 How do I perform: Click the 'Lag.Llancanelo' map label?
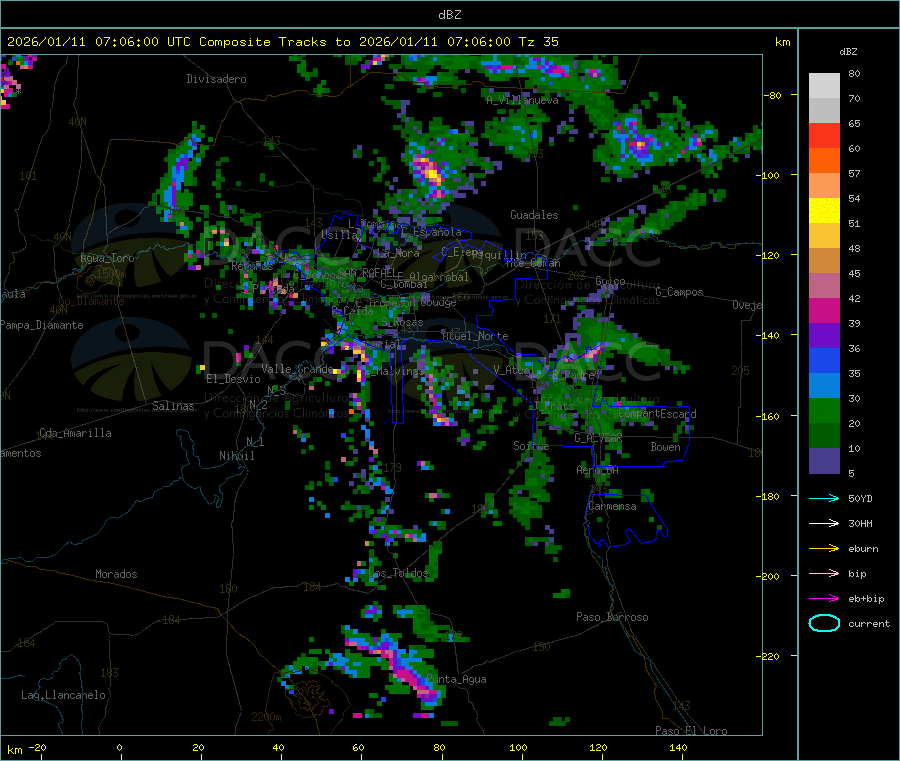coord(64,695)
